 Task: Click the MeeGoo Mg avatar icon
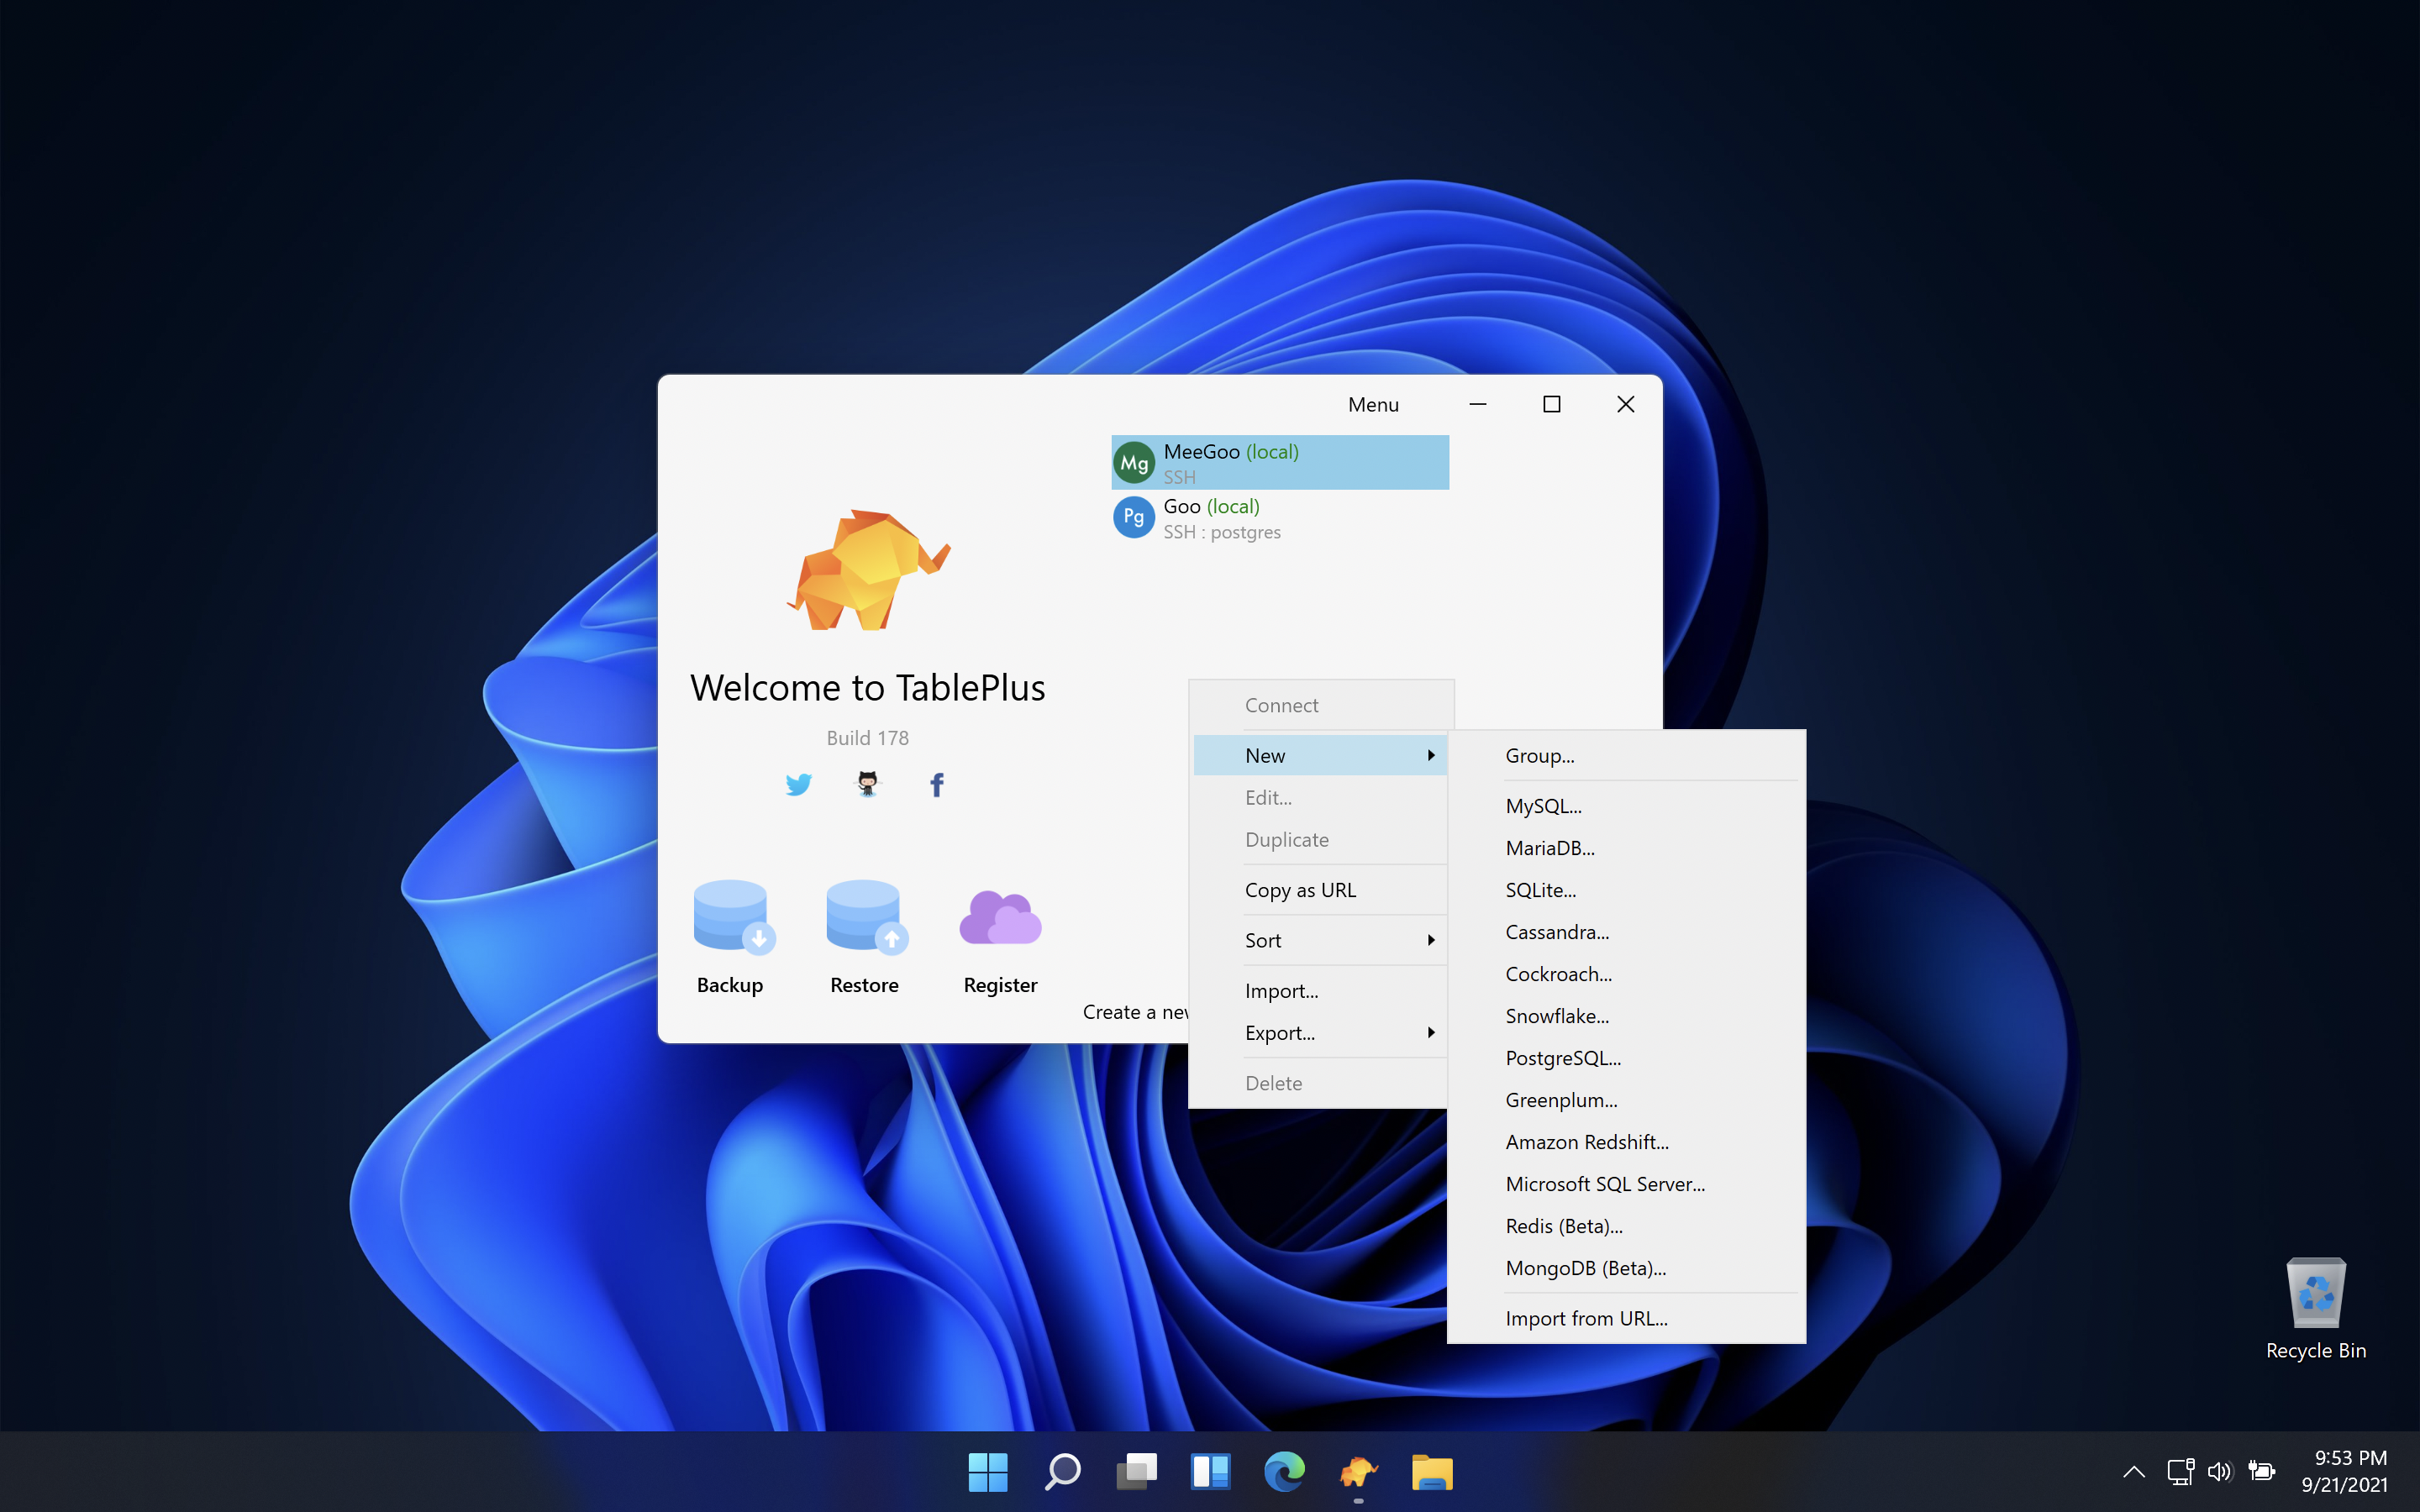1134,462
